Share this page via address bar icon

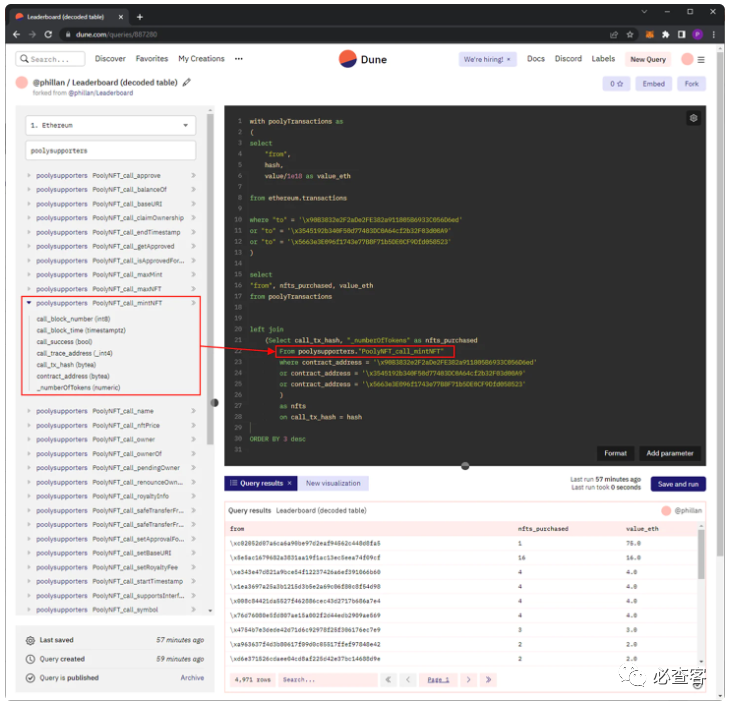tap(614, 34)
